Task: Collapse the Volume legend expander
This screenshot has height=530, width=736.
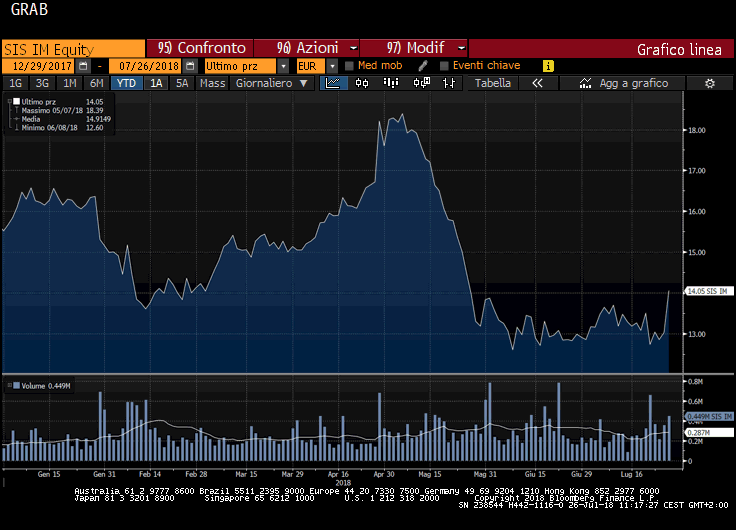Action: coord(9,385)
